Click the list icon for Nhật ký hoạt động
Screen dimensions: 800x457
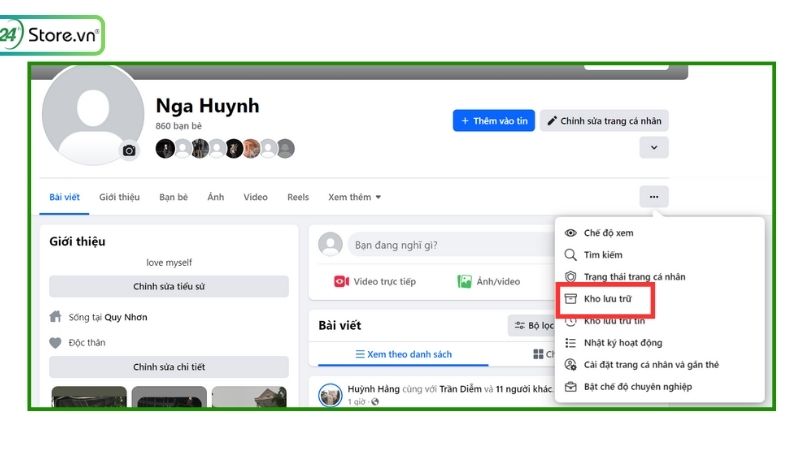click(570, 343)
